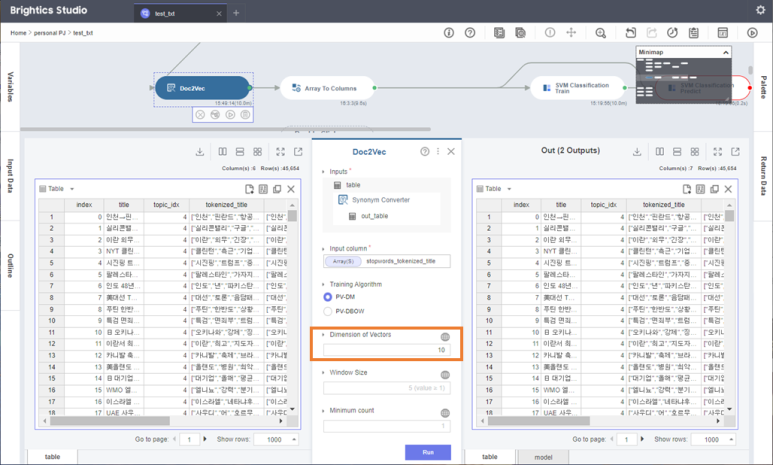Select the Array To Columns node
Viewport: 773px width, 465px height.
(327, 88)
